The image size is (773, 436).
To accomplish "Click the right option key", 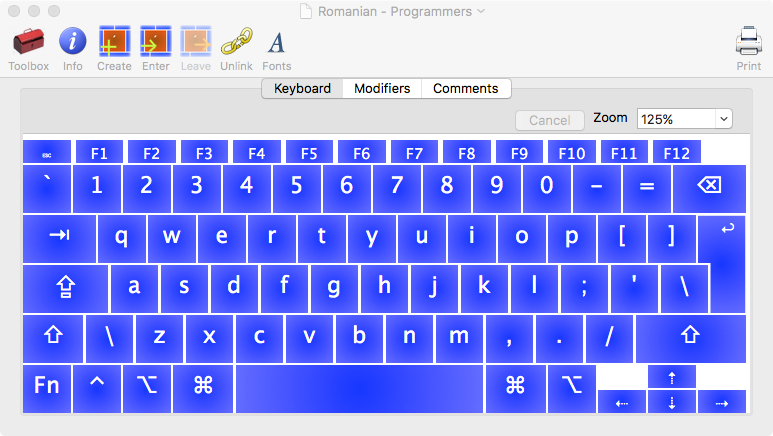I will tap(572, 389).
